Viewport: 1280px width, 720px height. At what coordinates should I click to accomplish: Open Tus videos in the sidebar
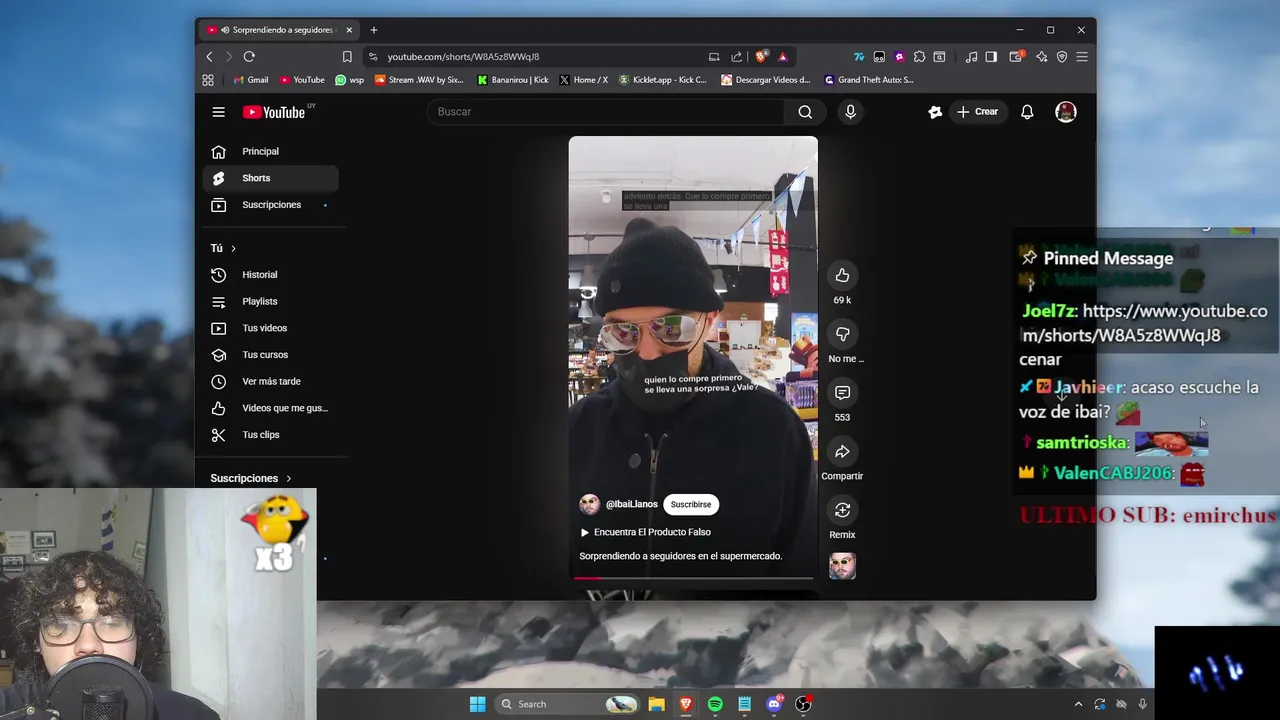pyautogui.click(x=271, y=328)
